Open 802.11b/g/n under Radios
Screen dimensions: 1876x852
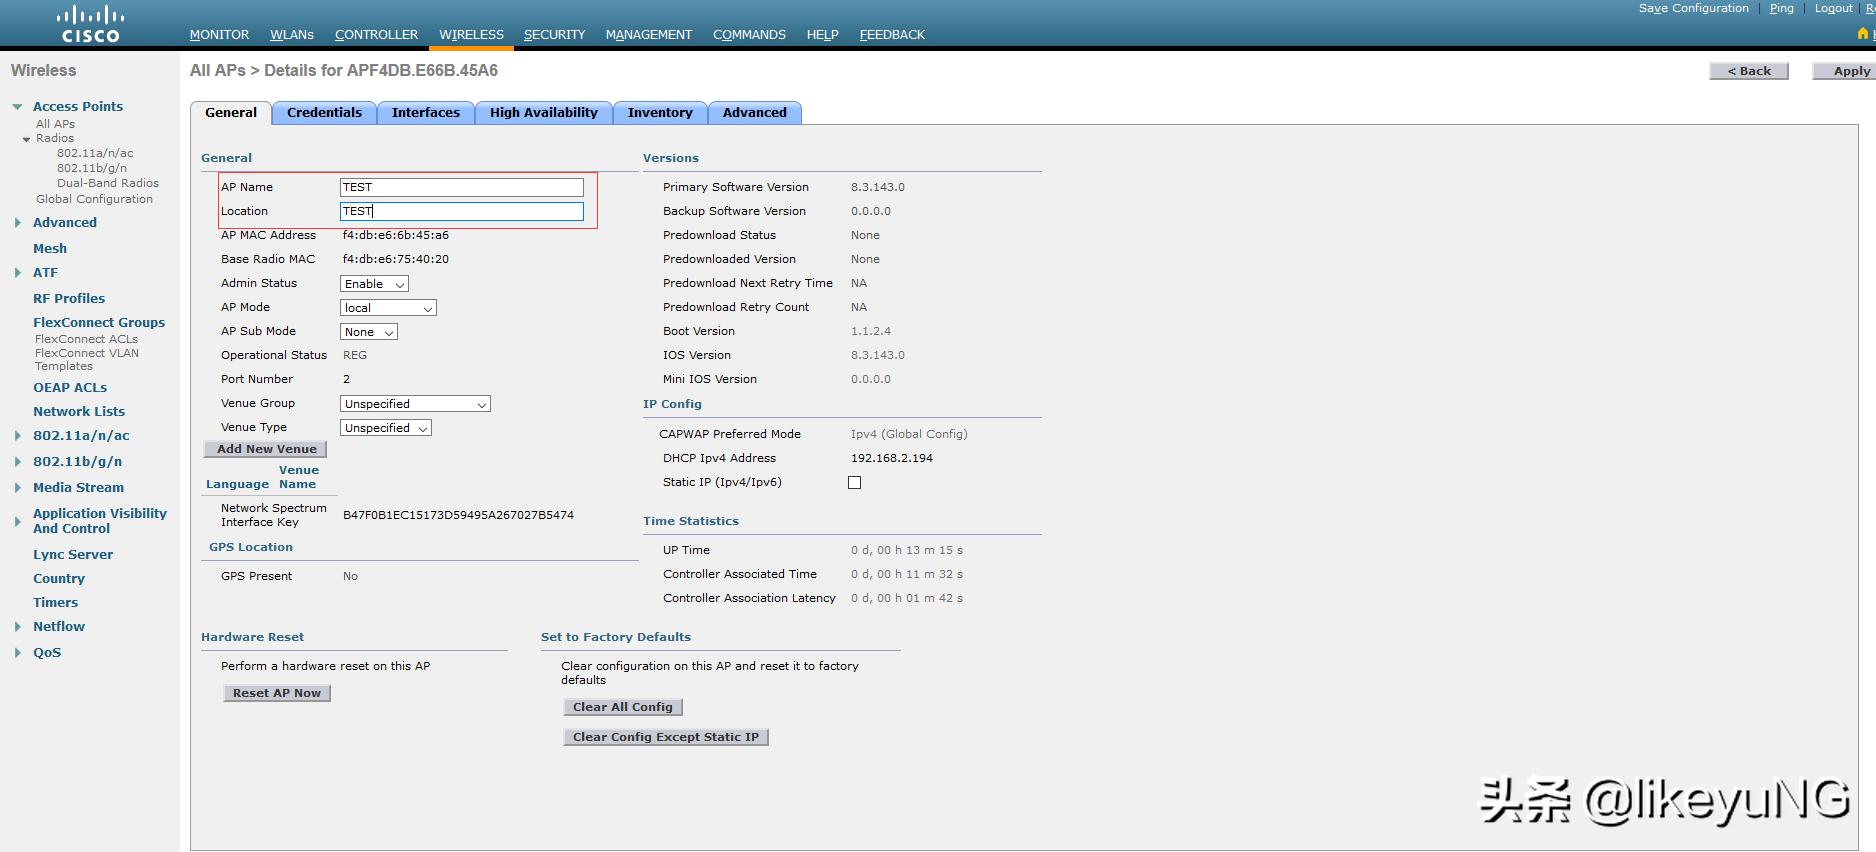click(92, 168)
